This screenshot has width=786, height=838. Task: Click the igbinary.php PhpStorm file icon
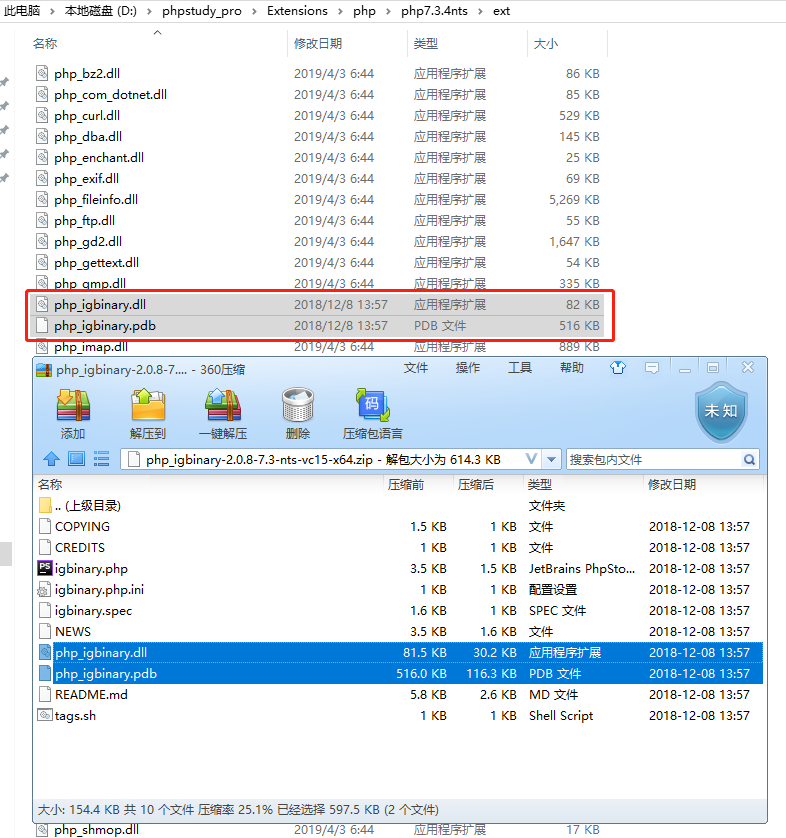click(45, 568)
